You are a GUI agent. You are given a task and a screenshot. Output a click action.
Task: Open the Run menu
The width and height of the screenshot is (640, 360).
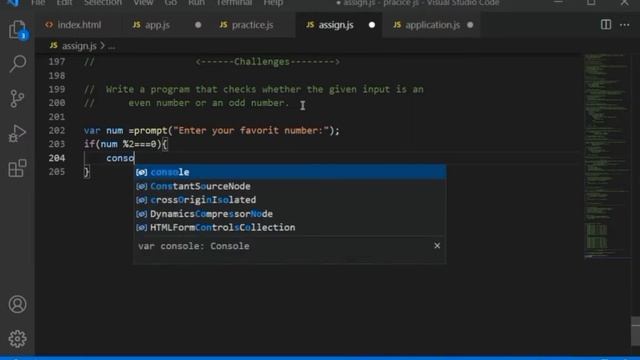click(196, 3)
